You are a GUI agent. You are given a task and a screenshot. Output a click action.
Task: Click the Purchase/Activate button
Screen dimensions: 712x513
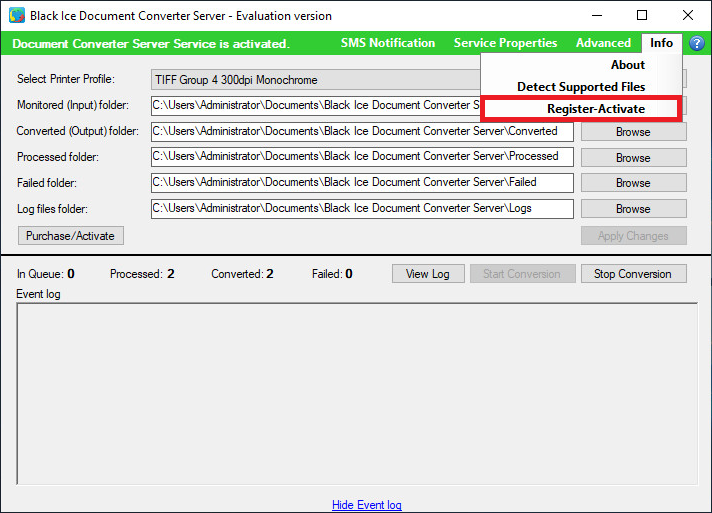[71, 236]
